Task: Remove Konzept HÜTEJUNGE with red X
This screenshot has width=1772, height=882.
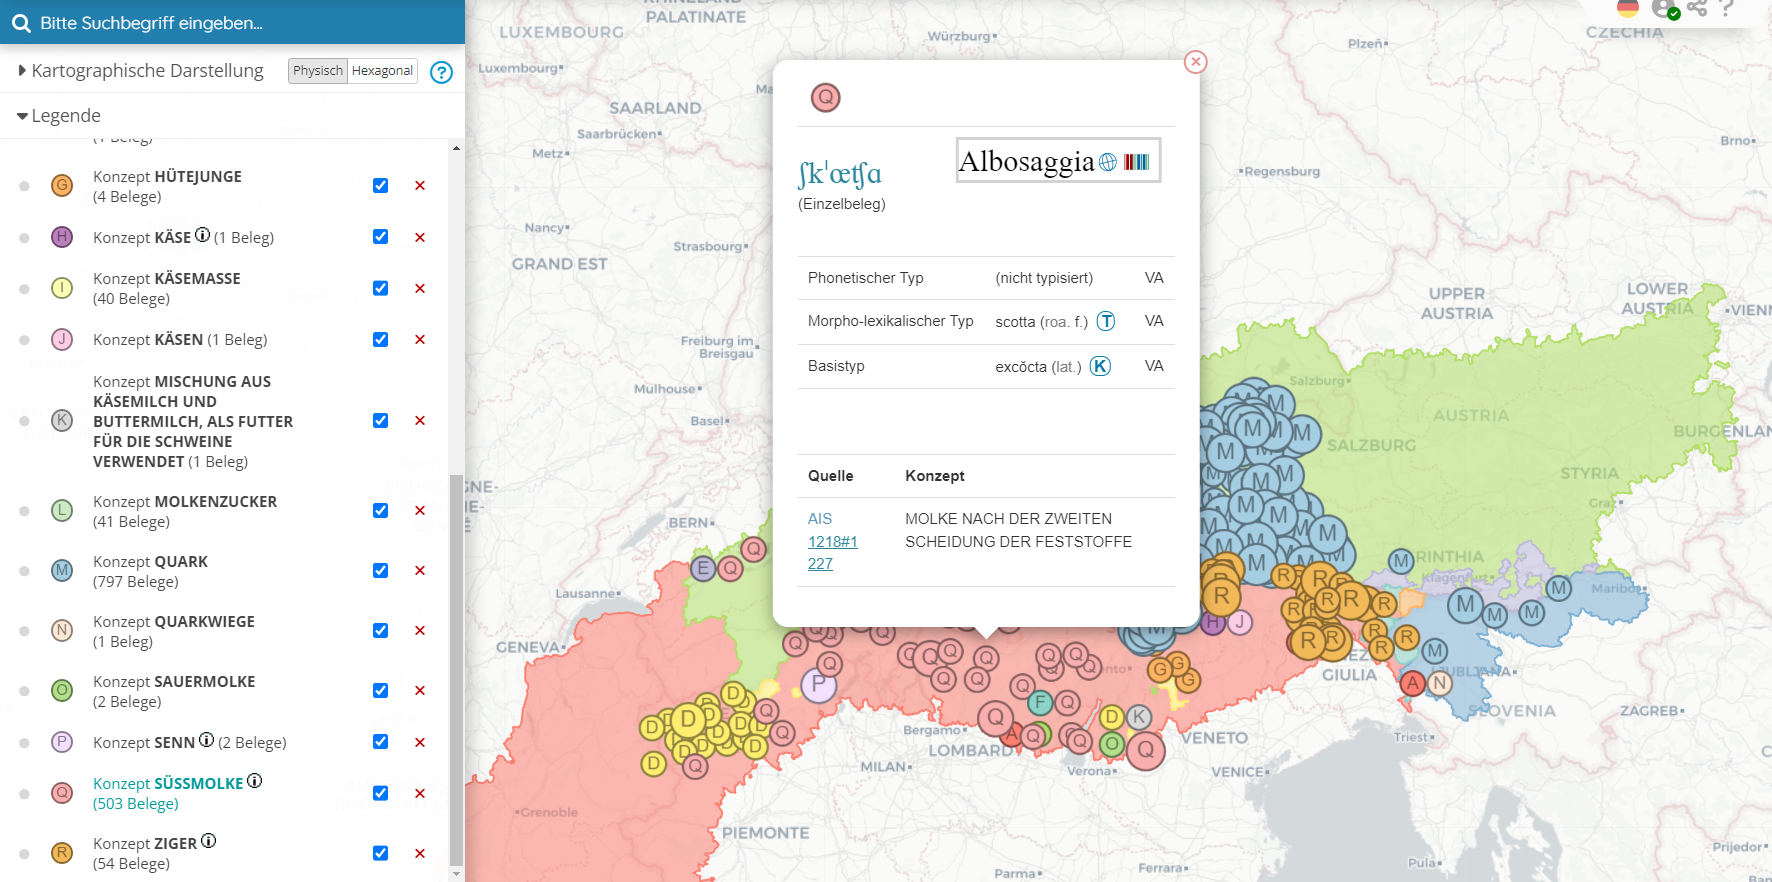Action: (420, 186)
